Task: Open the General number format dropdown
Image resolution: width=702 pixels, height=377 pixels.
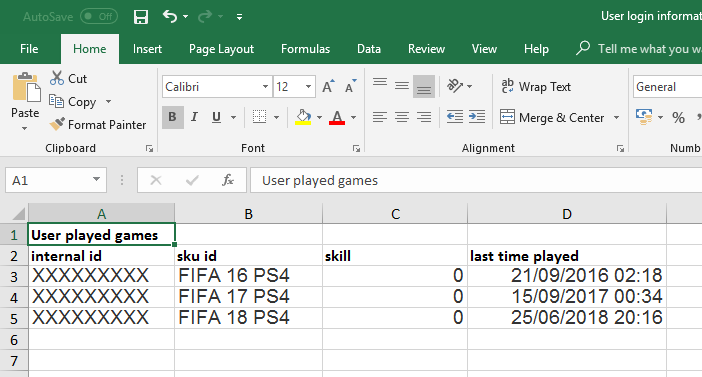Action: (x=667, y=86)
